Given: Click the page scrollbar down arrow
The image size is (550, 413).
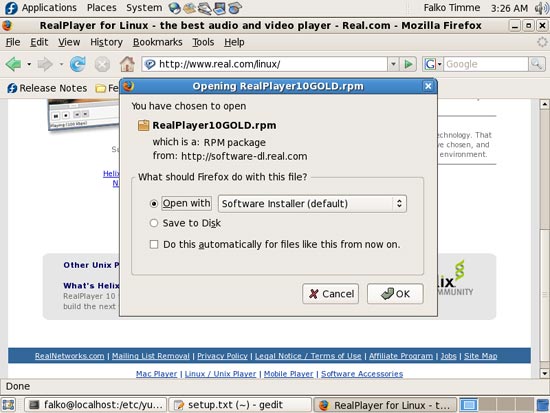Looking at the screenshot, I should tap(544, 373).
